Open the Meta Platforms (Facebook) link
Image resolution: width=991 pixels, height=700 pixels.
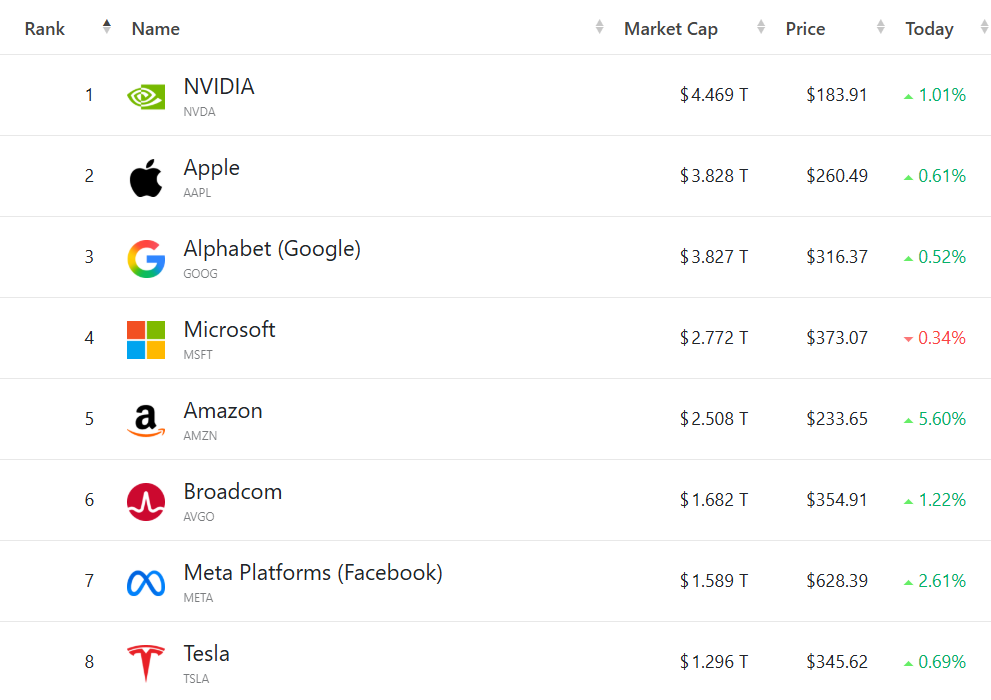(x=313, y=573)
